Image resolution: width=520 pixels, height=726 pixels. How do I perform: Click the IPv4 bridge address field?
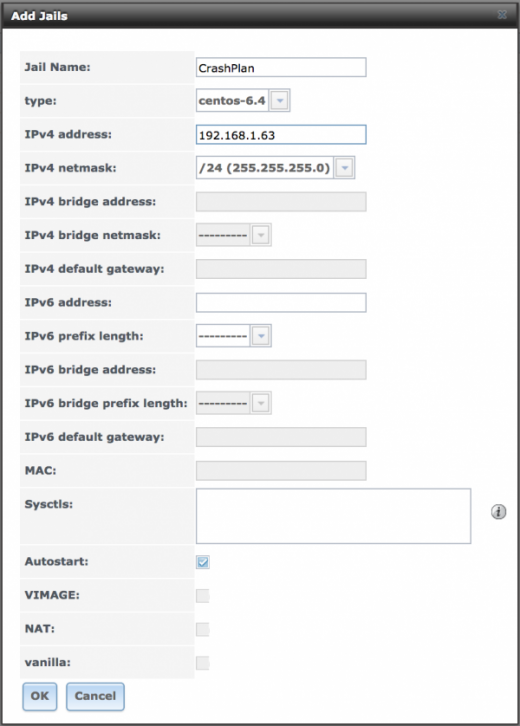[281, 202]
